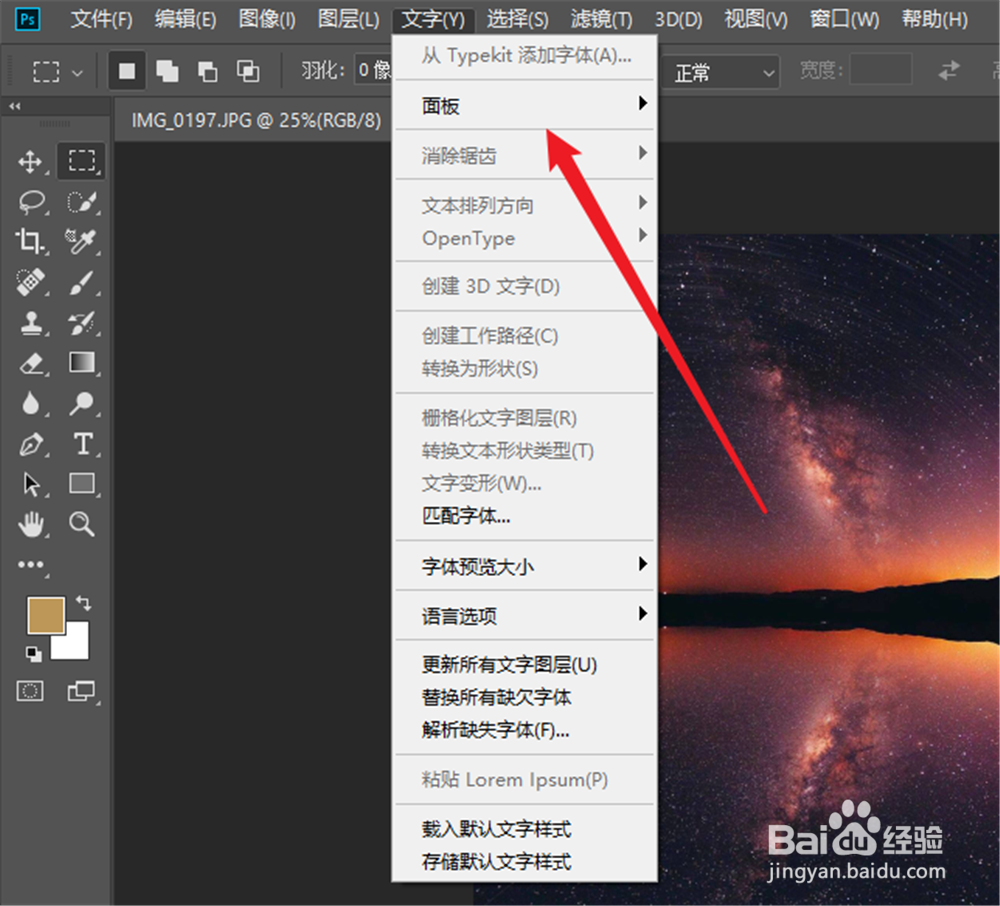Choose Subtract from Selection mode
The image size is (1000, 906).
pos(208,71)
